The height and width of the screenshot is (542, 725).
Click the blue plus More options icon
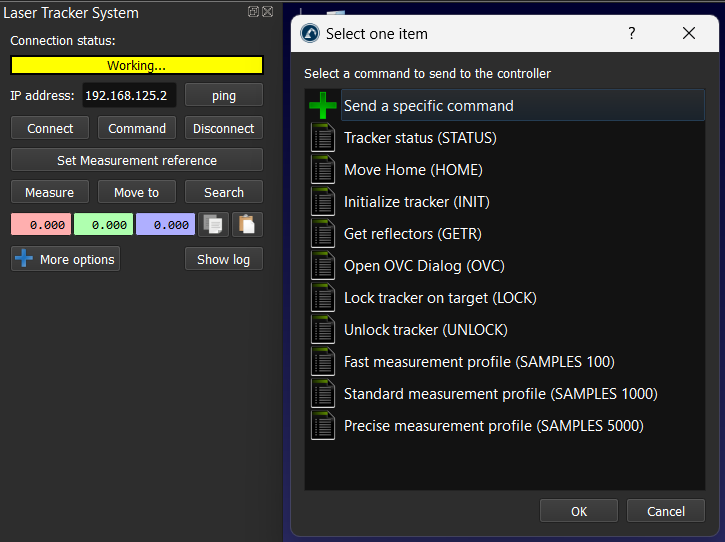23,259
